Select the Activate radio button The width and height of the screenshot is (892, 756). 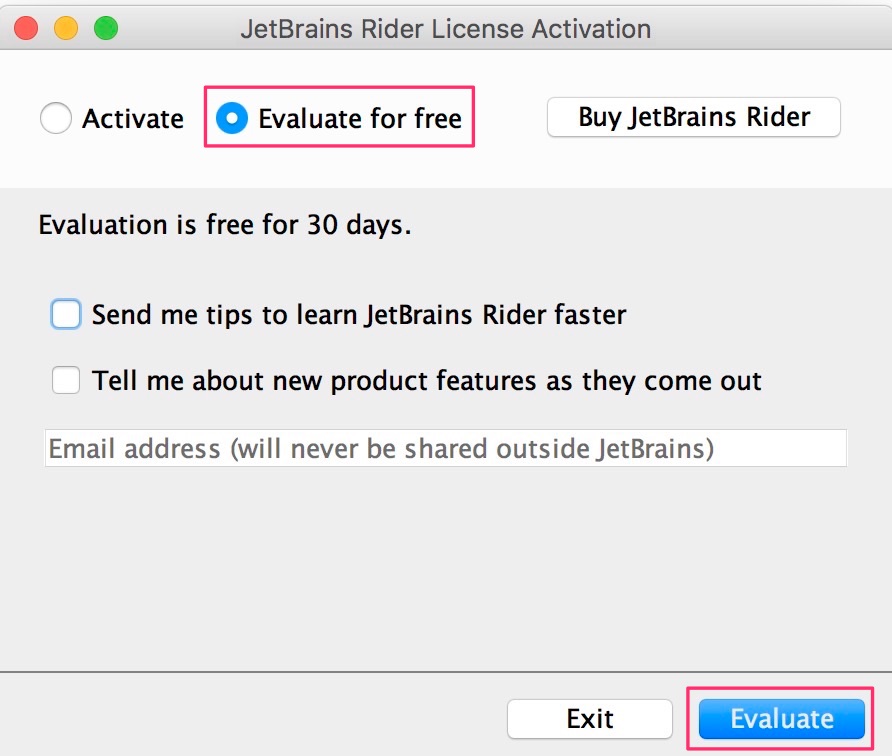[x=56, y=118]
